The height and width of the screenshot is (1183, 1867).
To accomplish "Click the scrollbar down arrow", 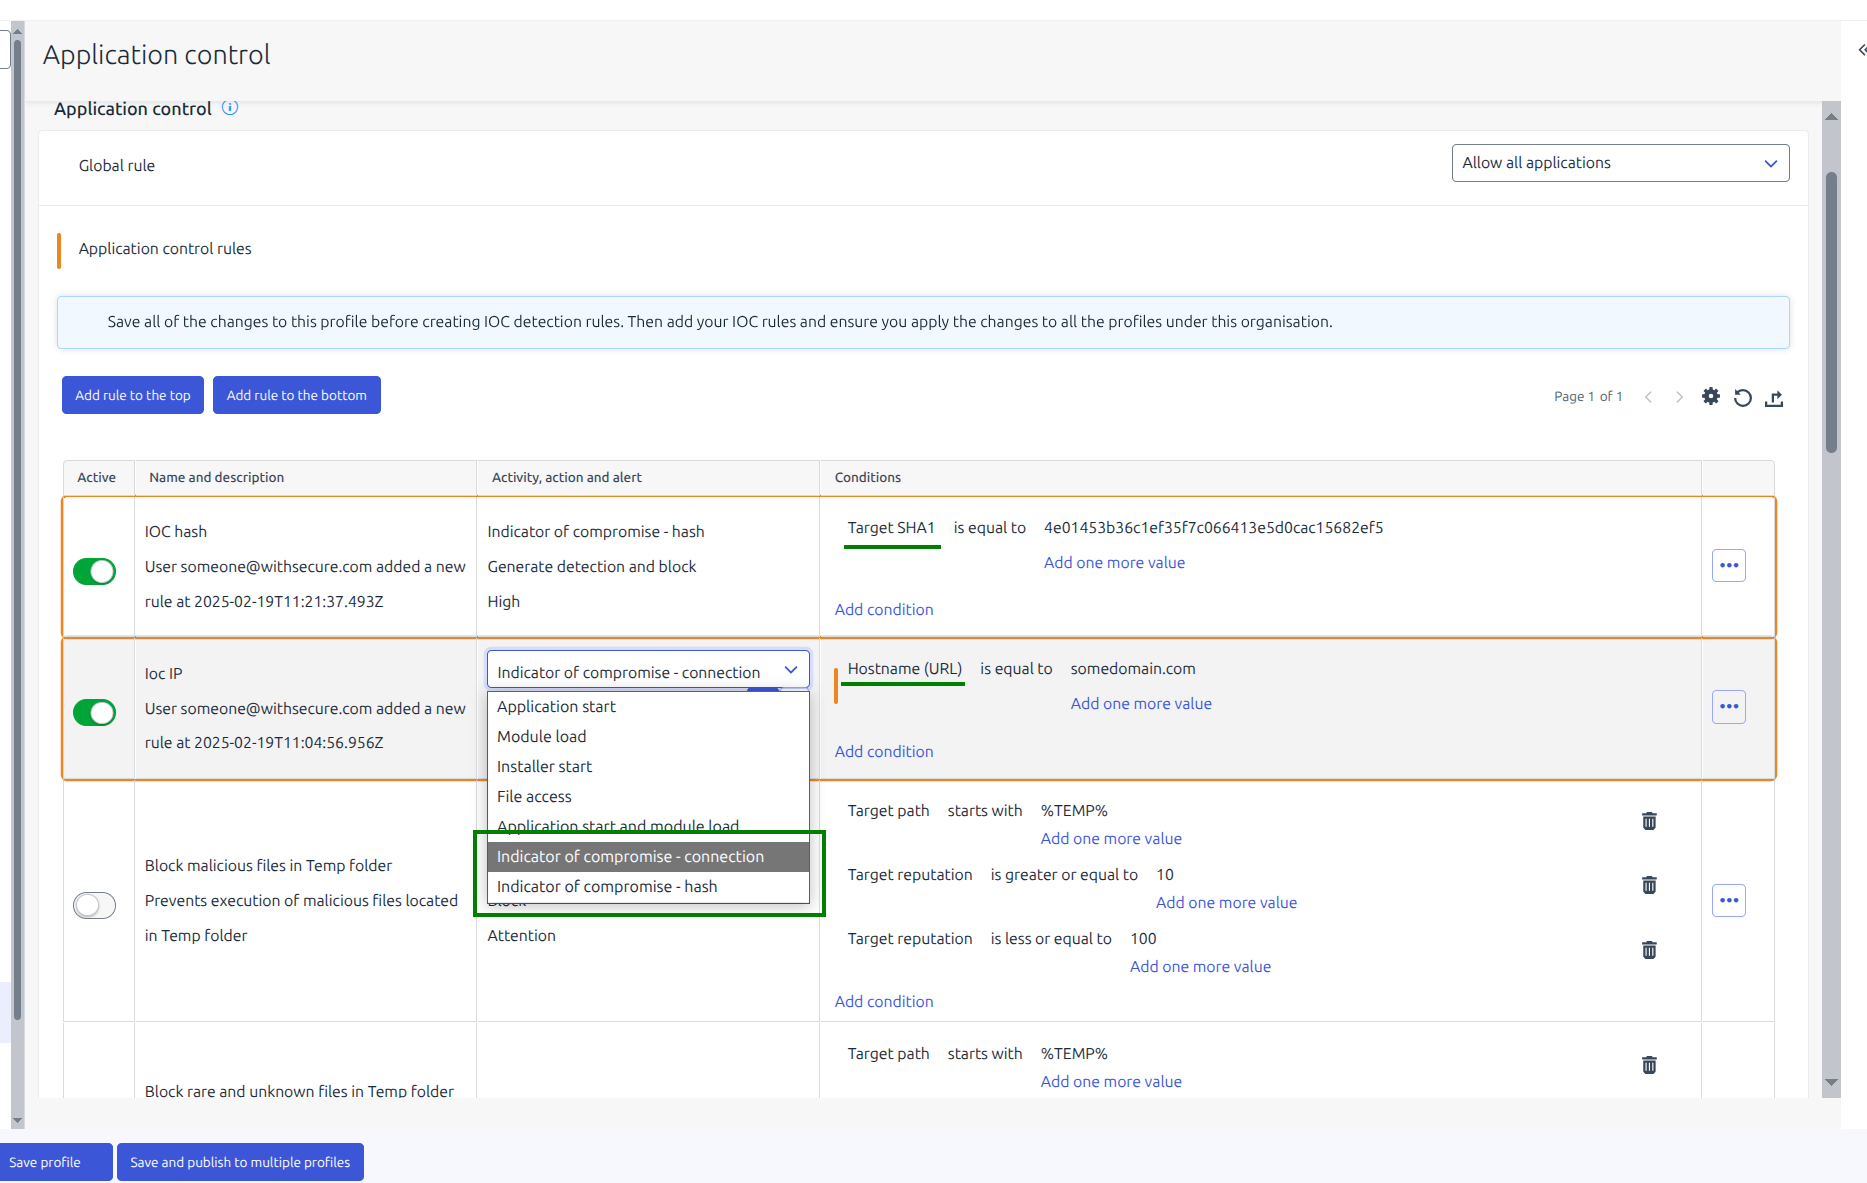I will (x=1831, y=1082).
